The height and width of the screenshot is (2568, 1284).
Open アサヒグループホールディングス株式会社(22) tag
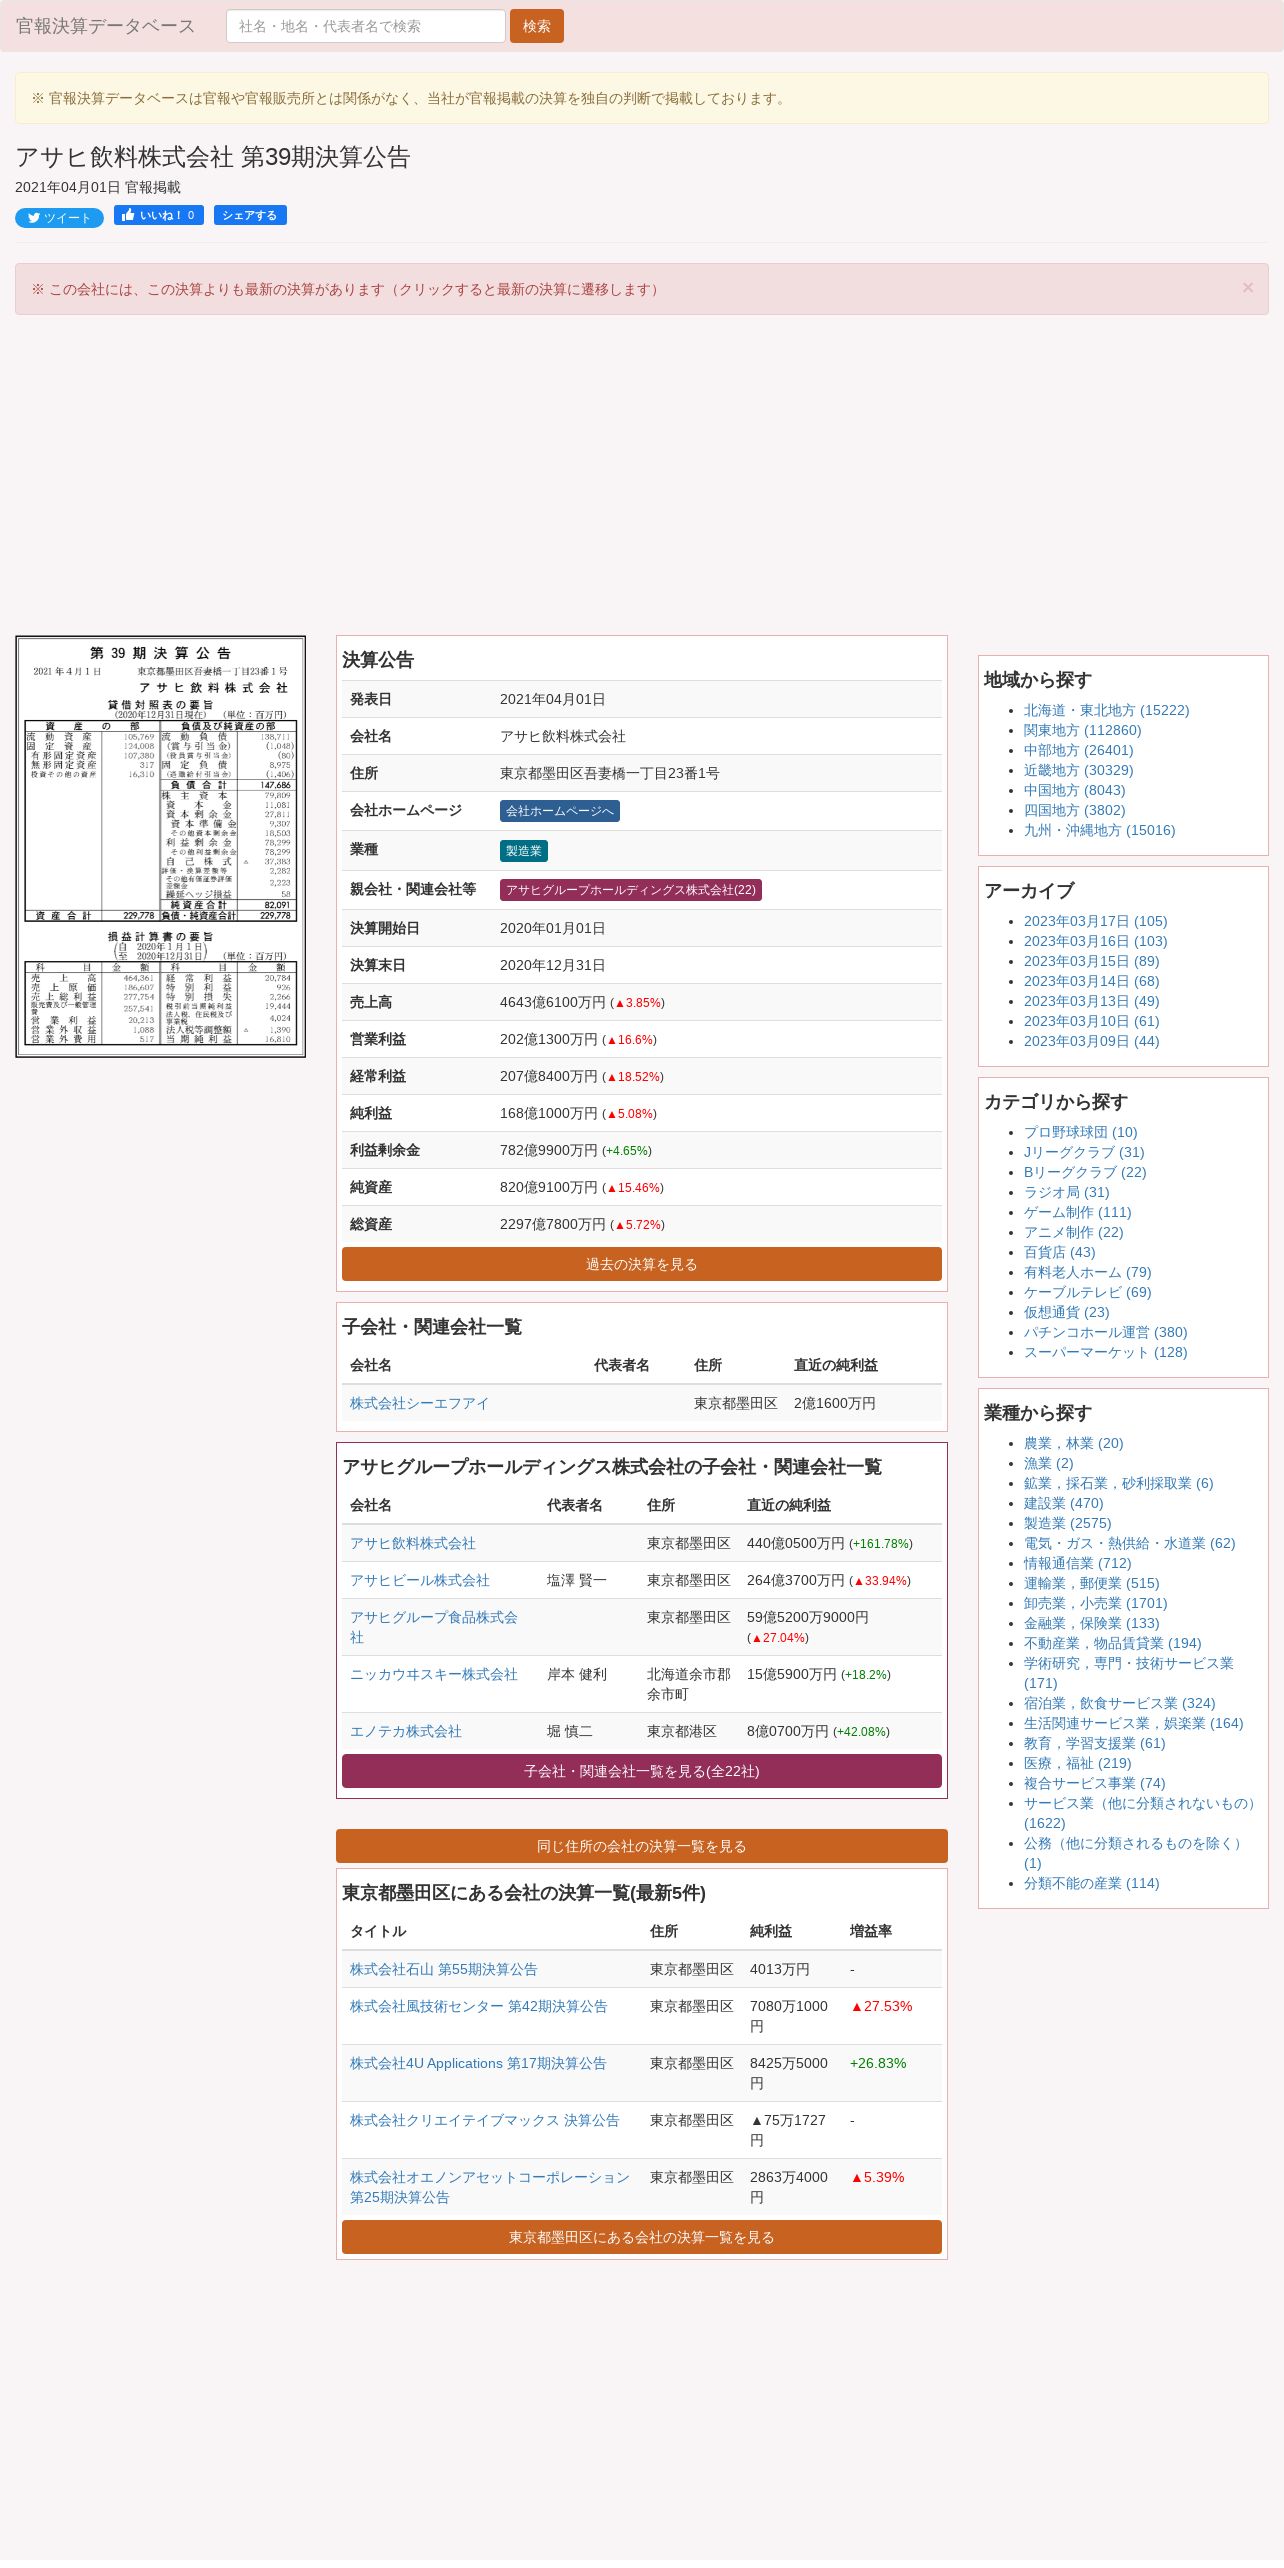point(631,890)
